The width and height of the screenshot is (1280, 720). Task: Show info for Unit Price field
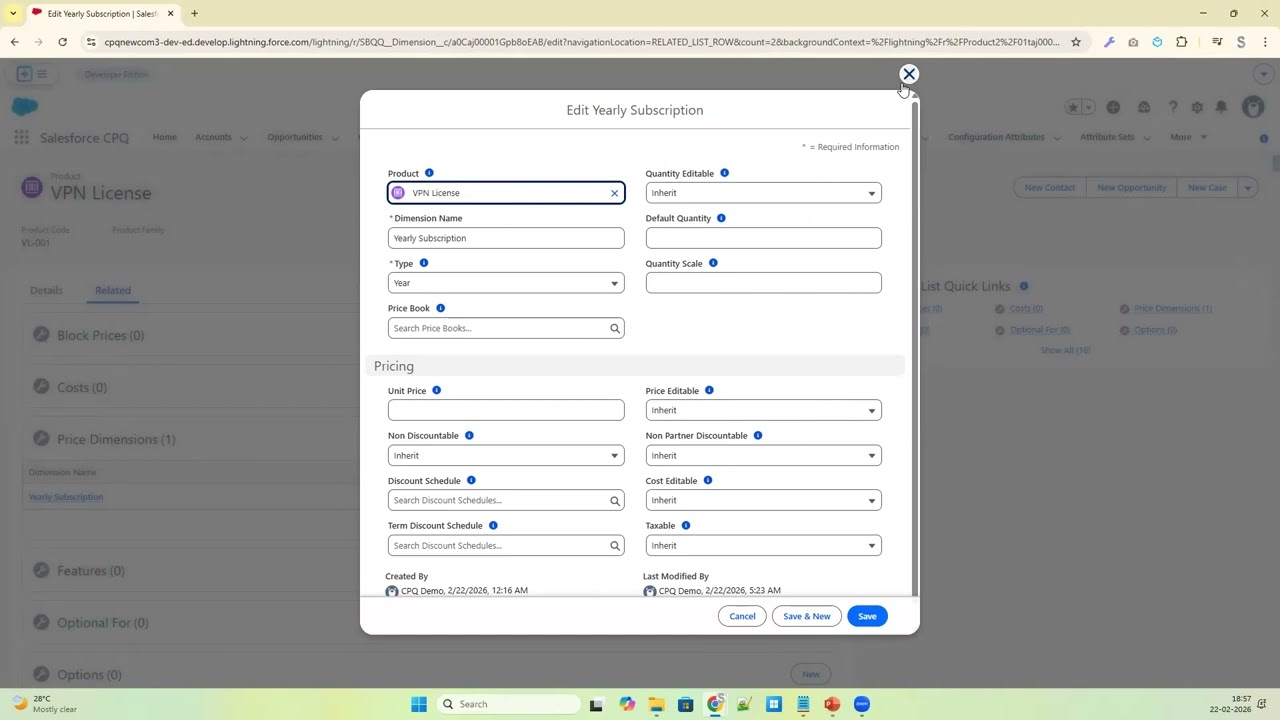tap(436, 390)
